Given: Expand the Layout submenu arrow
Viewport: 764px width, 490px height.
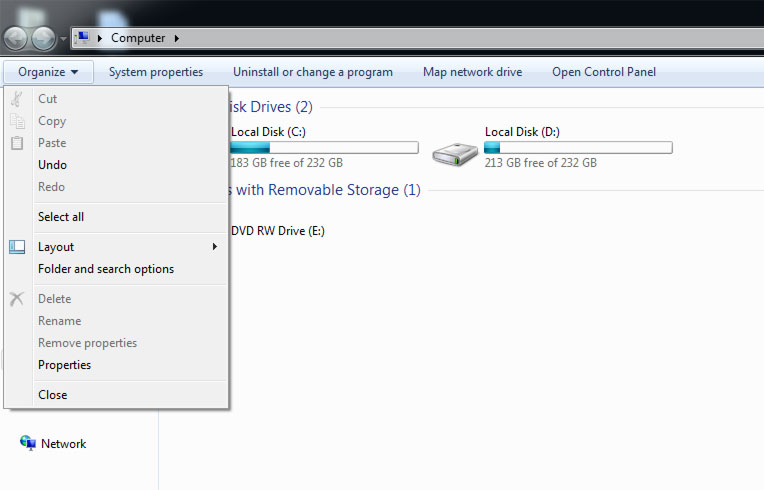Looking at the screenshot, I should (215, 247).
